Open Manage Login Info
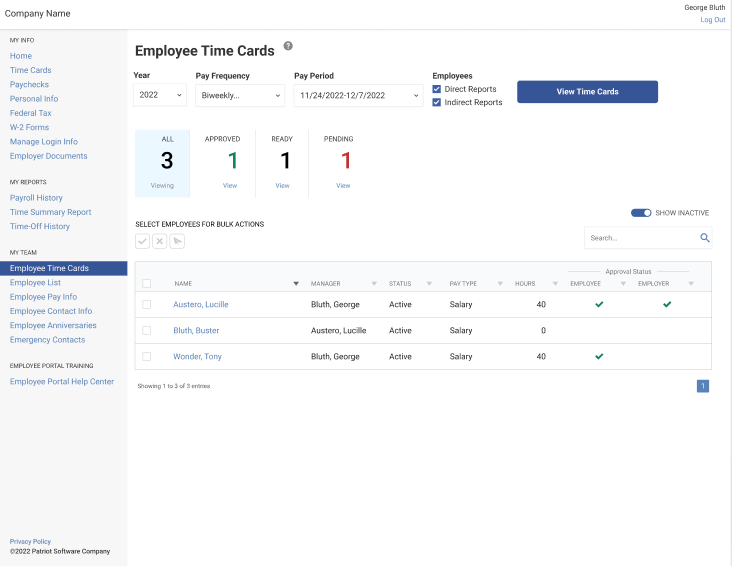 [44, 142]
